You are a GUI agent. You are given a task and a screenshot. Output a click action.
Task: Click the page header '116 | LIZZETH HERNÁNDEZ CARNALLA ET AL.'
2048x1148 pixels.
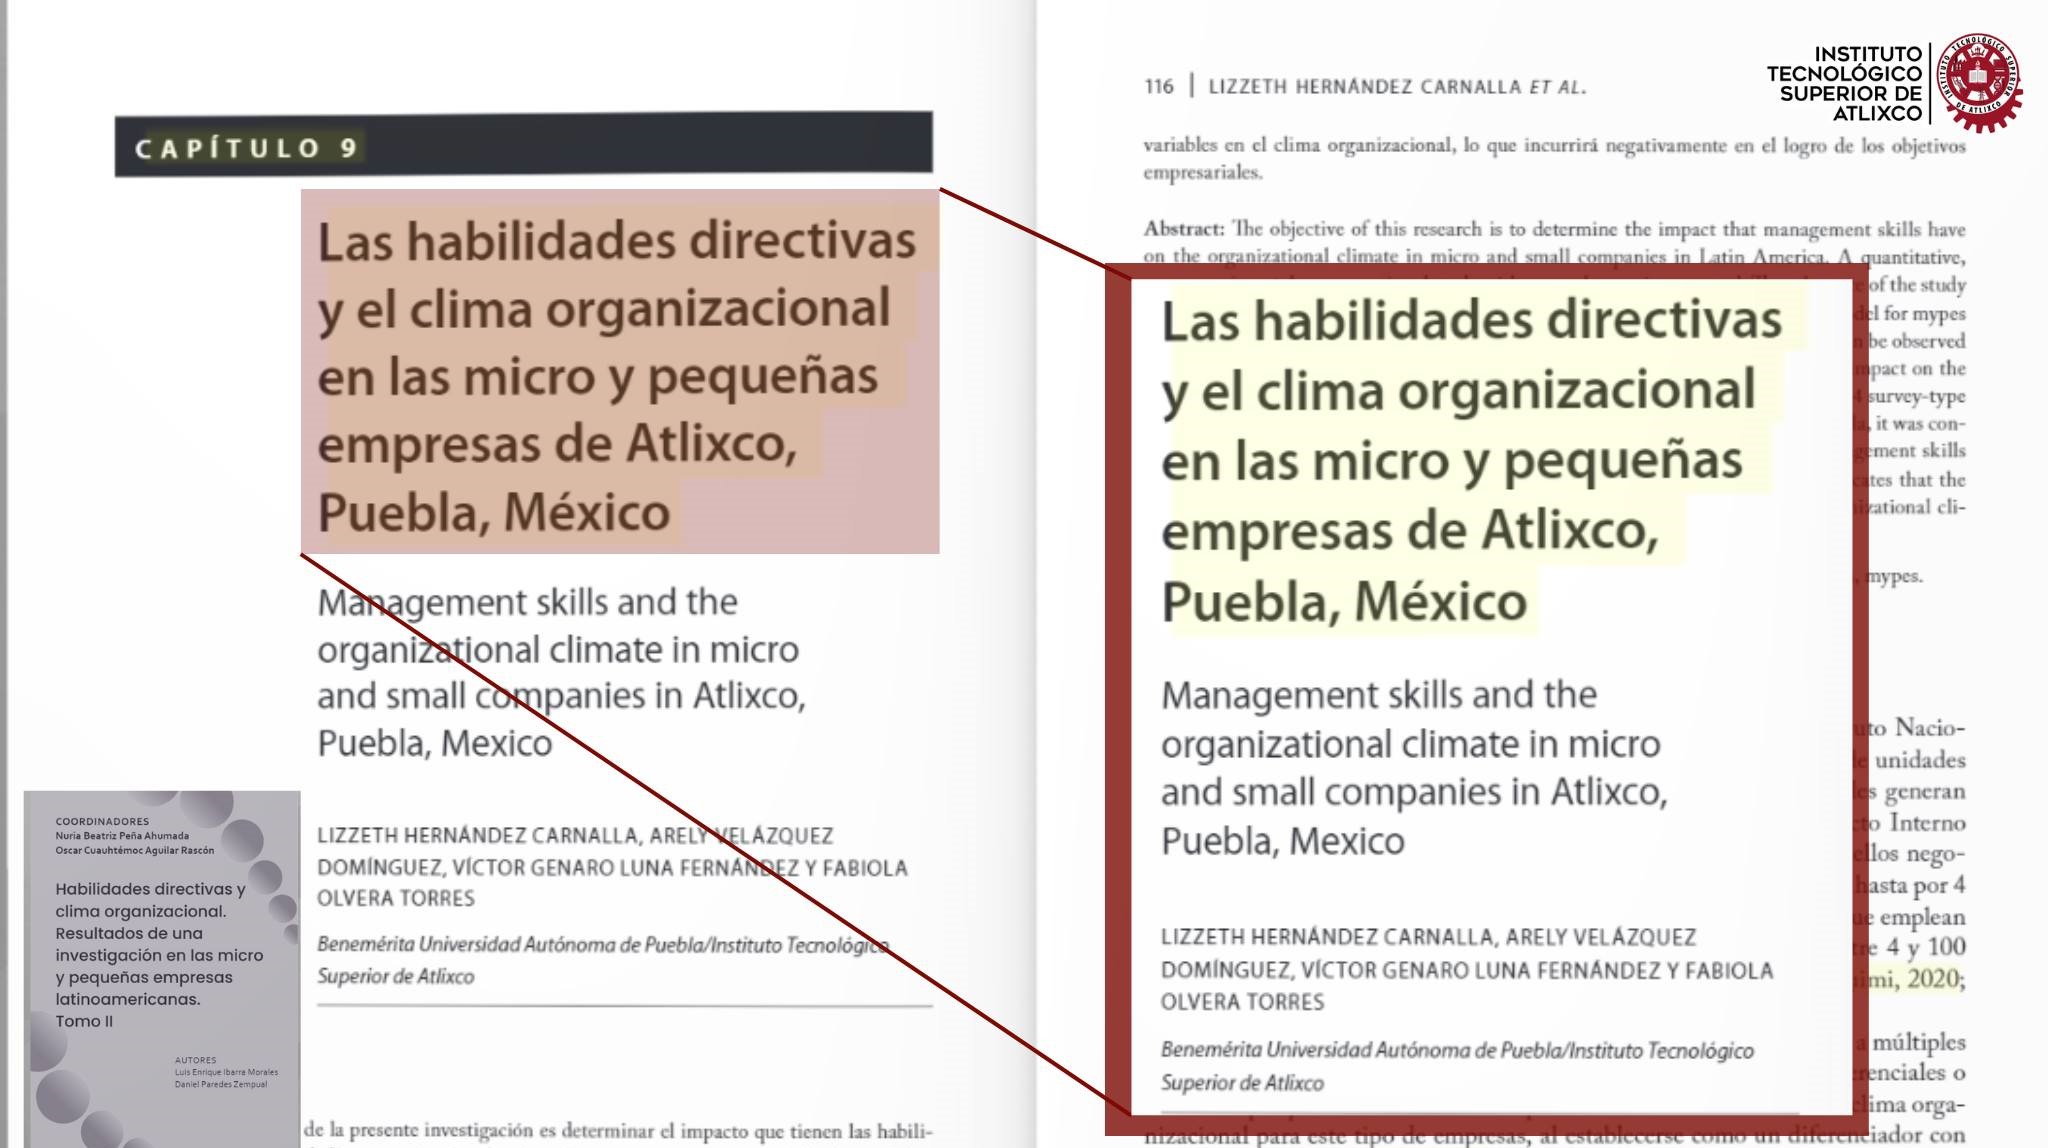(x=1365, y=87)
